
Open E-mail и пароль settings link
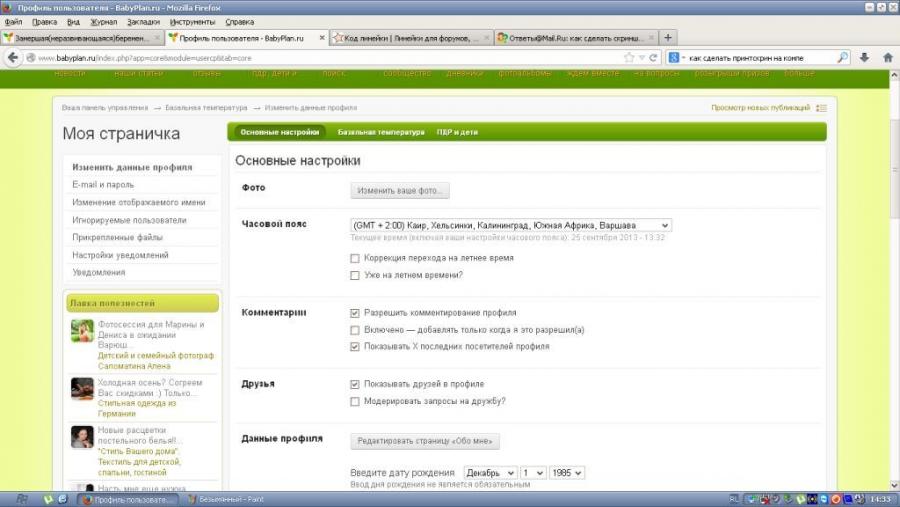[103, 185]
